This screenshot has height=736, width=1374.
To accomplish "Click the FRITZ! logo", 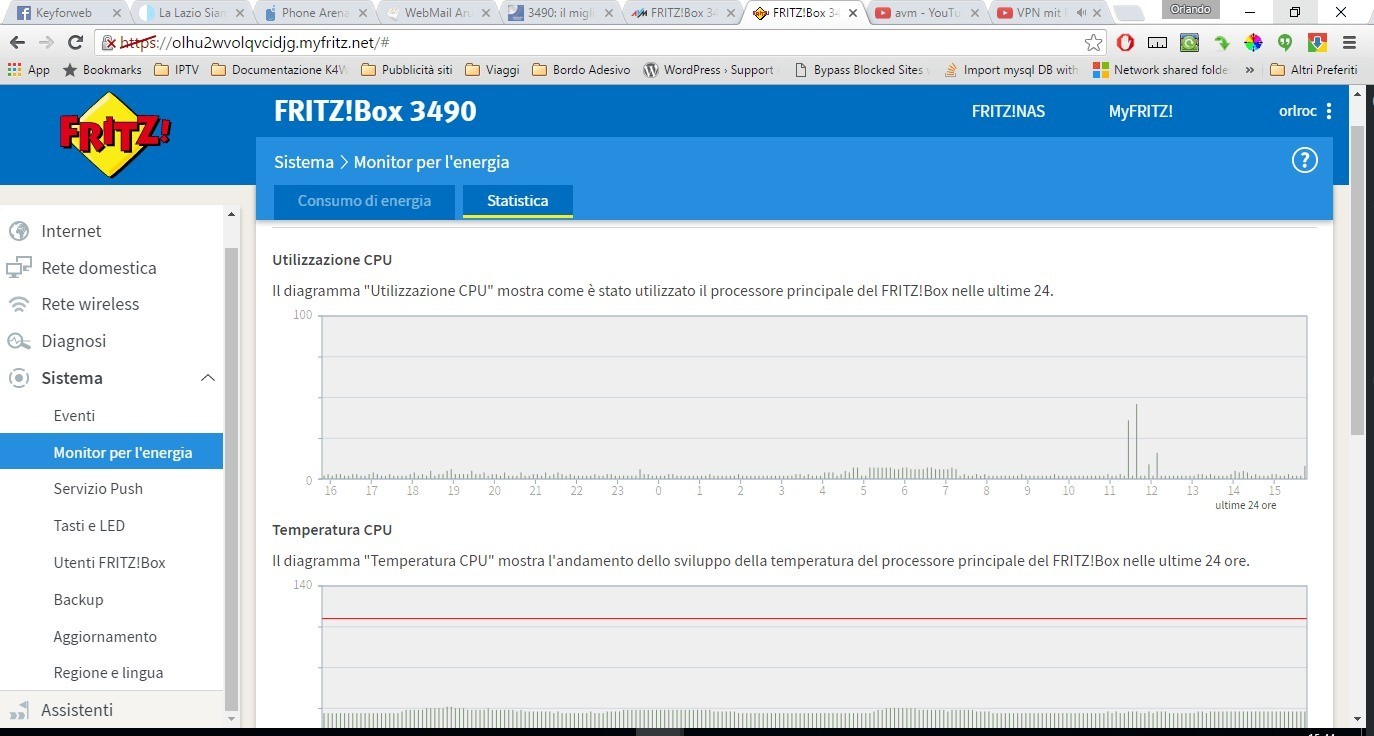I will [116, 135].
